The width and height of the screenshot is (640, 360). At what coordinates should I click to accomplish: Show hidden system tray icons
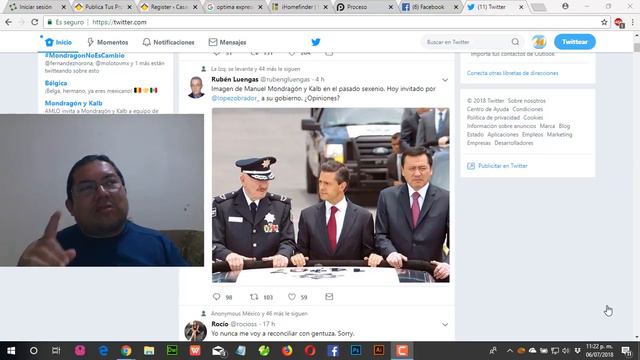[509, 351]
